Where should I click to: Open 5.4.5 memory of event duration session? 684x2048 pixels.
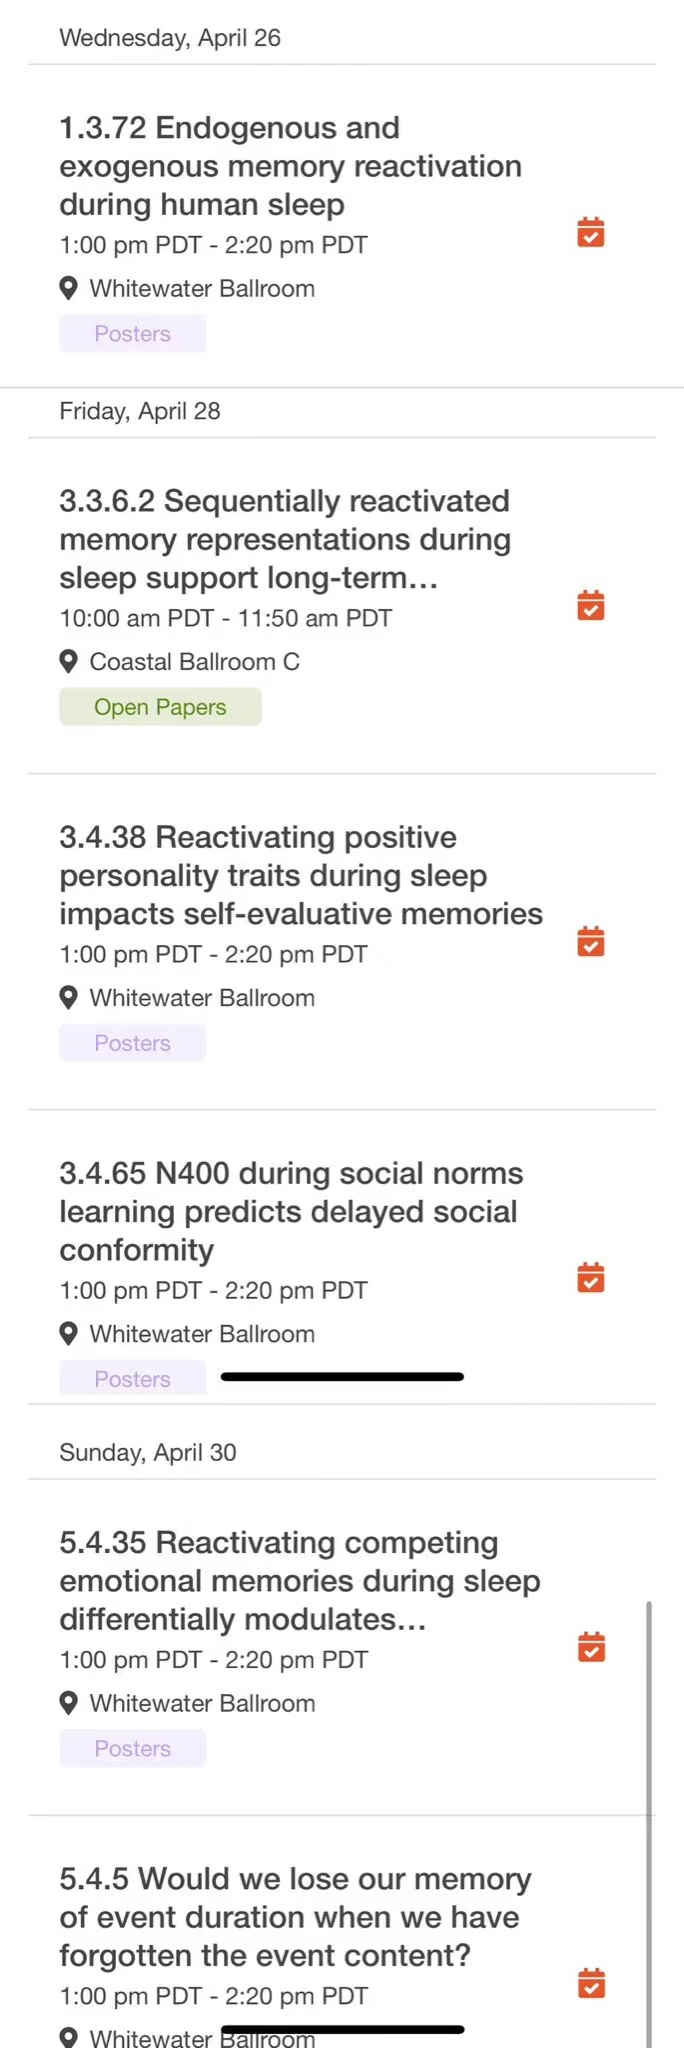tap(295, 1917)
